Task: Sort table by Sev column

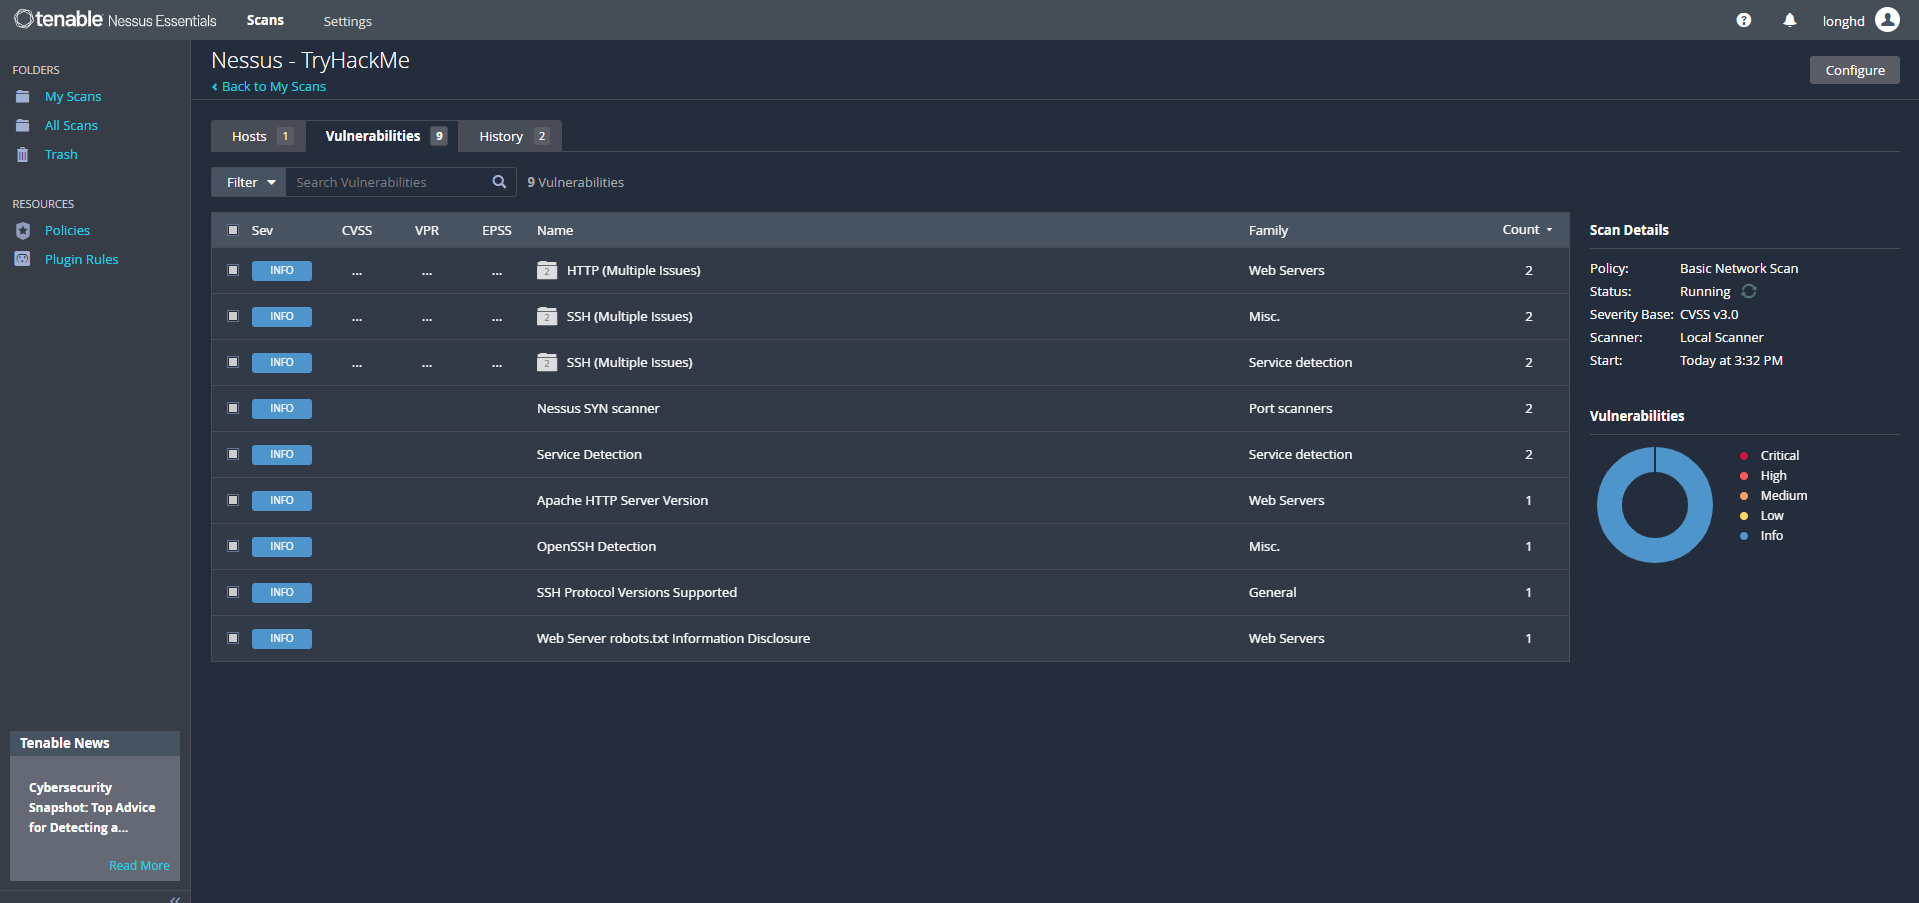Action: point(262,230)
